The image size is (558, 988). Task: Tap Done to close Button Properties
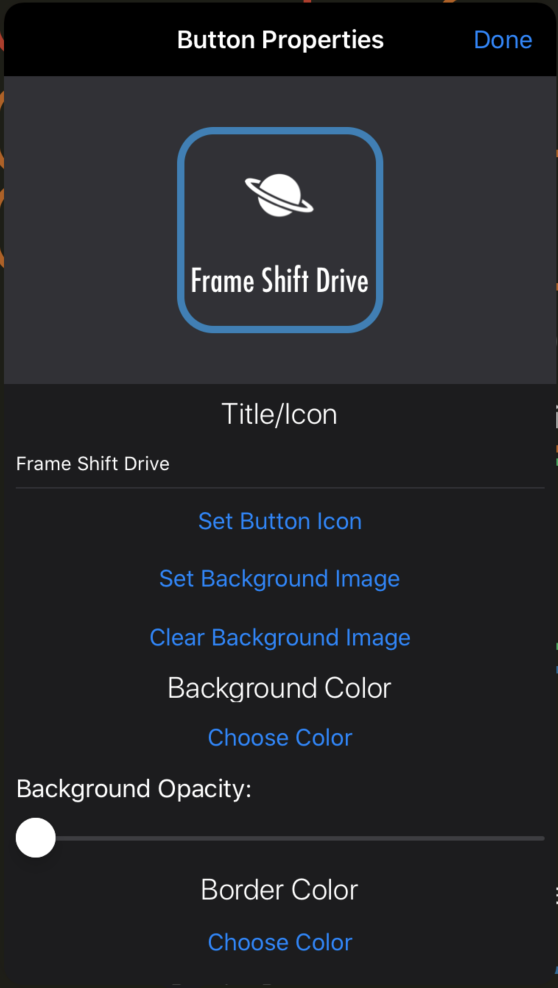coord(503,40)
